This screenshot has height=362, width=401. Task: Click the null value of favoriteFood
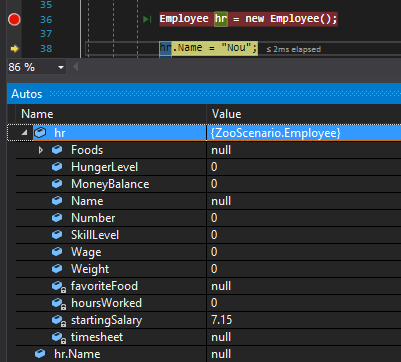(221, 286)
